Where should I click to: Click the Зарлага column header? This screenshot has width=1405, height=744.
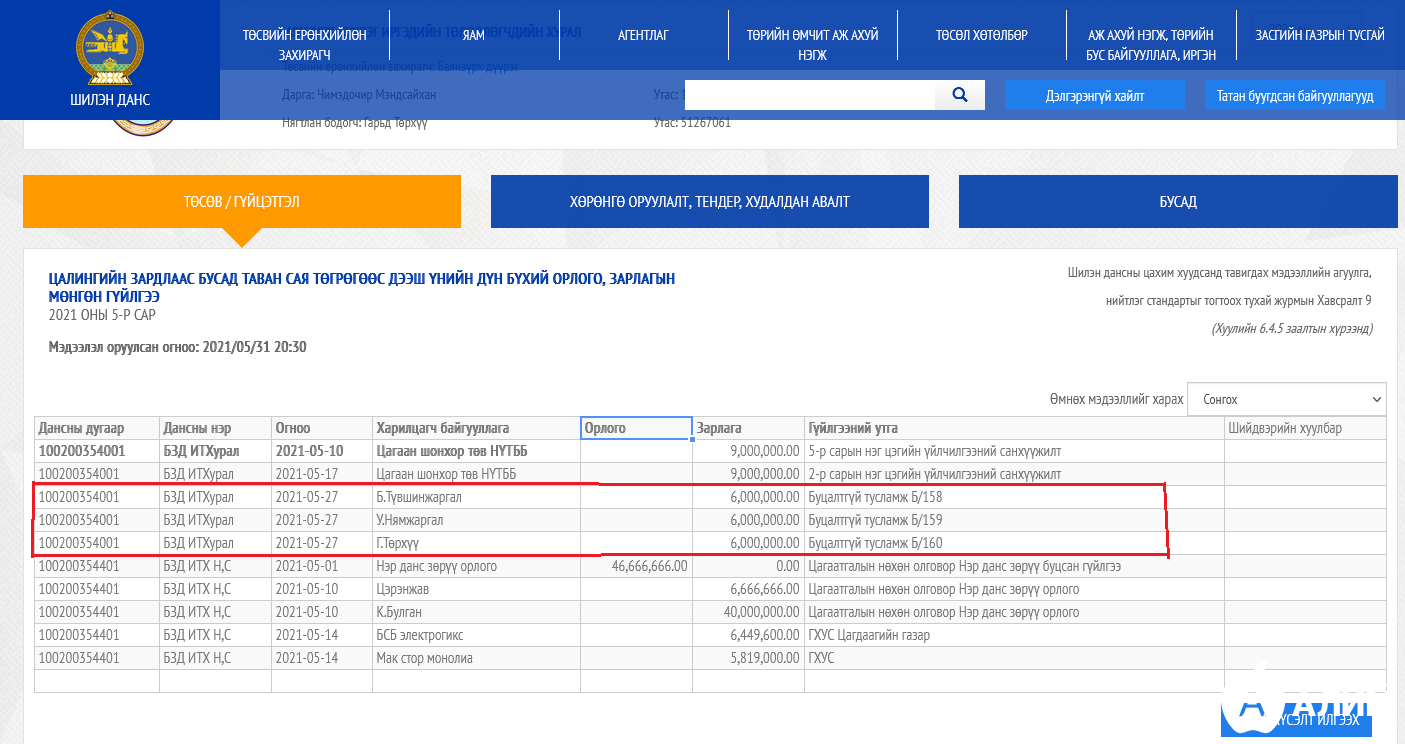pos(749,428)
